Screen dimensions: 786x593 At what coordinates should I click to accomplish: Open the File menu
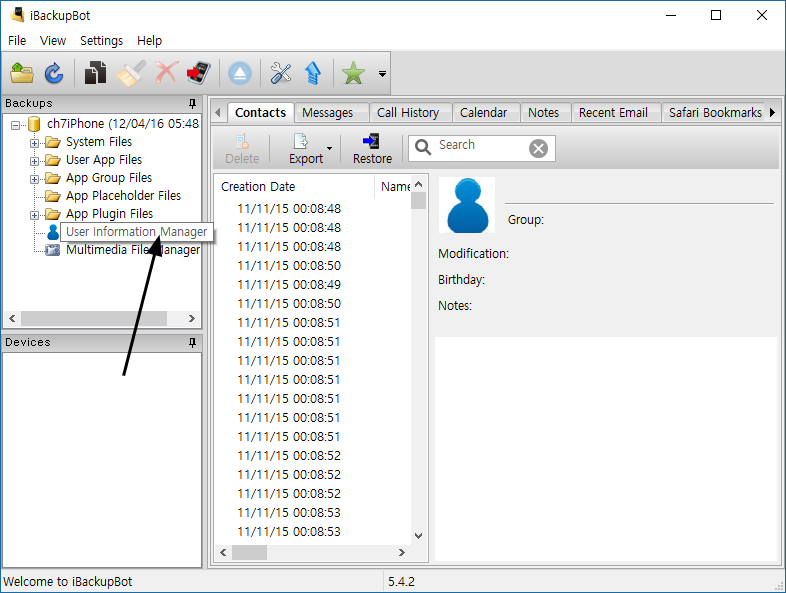coord(17,41)
